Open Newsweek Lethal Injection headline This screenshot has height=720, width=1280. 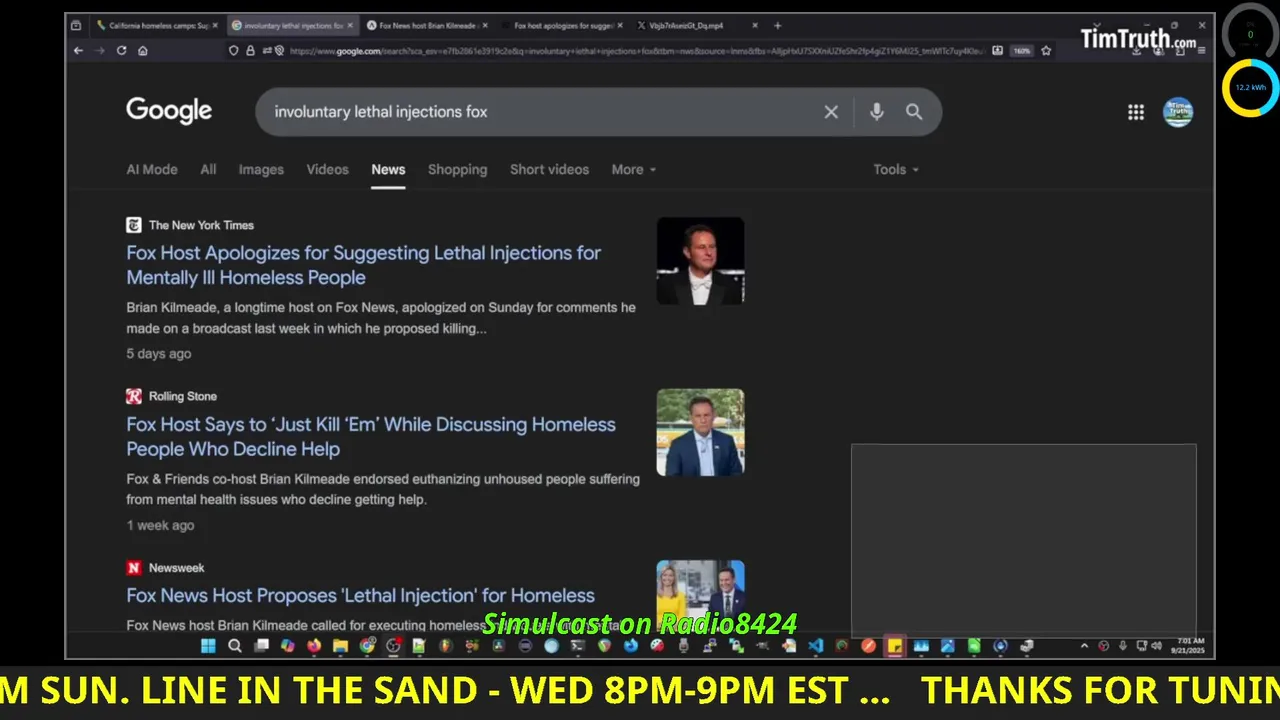pos(360,595)
